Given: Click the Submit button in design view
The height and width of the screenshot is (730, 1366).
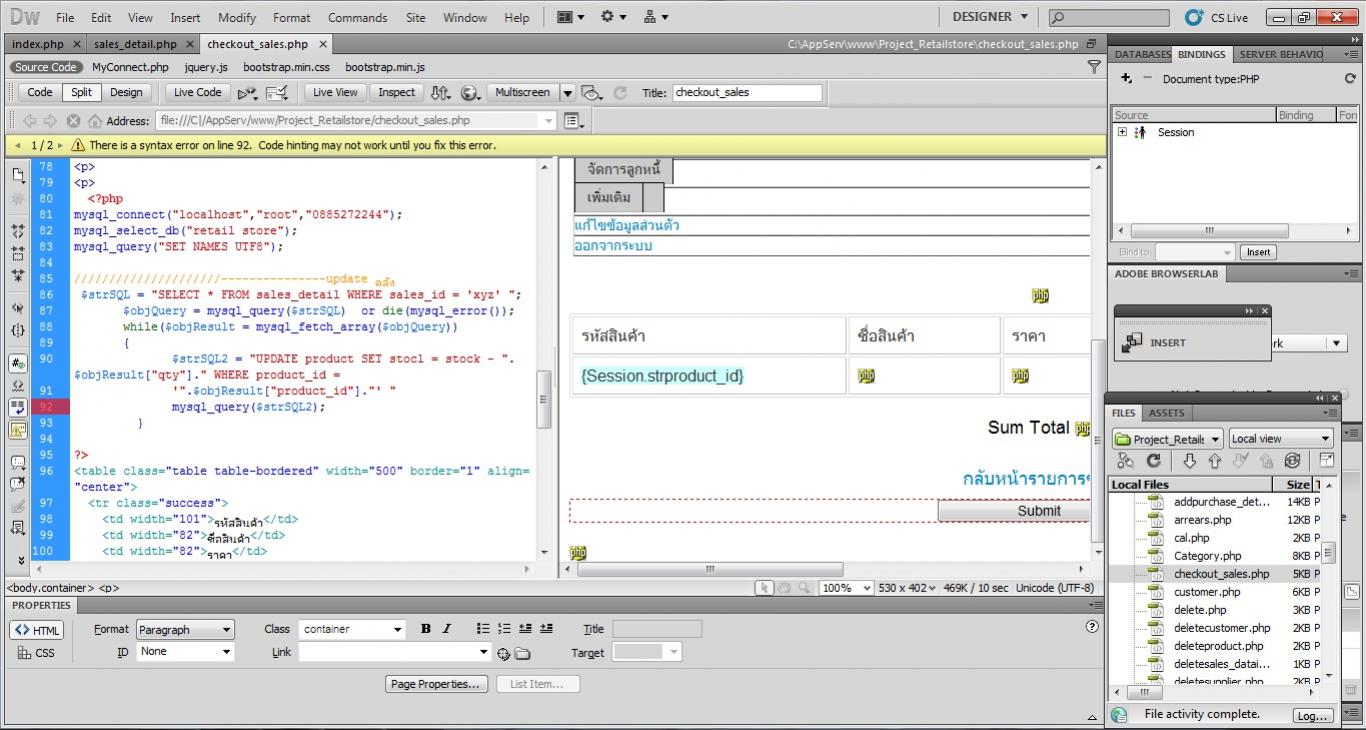Looking at the screenshot, I should (1013, 510).
